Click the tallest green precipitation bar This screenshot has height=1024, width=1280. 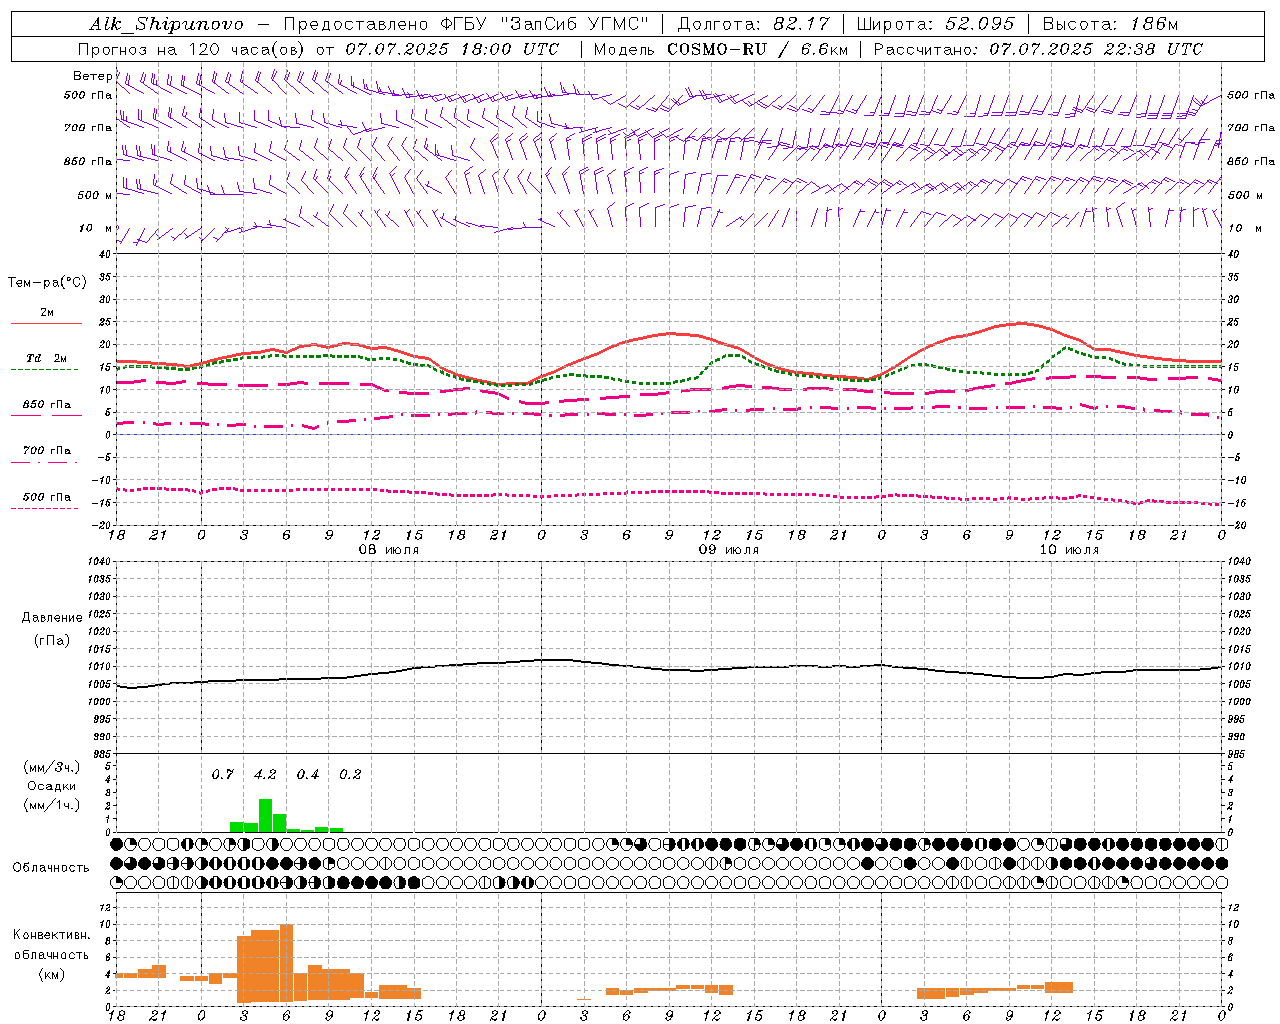tap(265, 815)
